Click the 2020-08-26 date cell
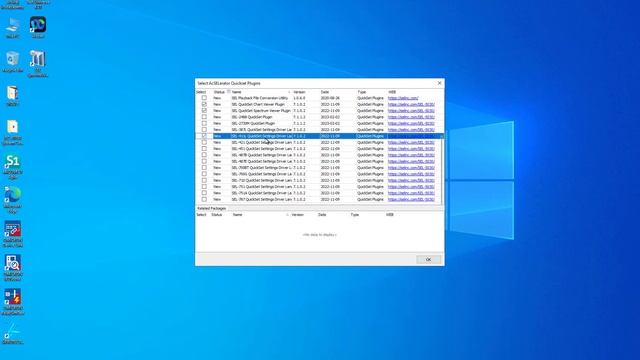Screen dimensions: 640x360 tap(330, 98)
